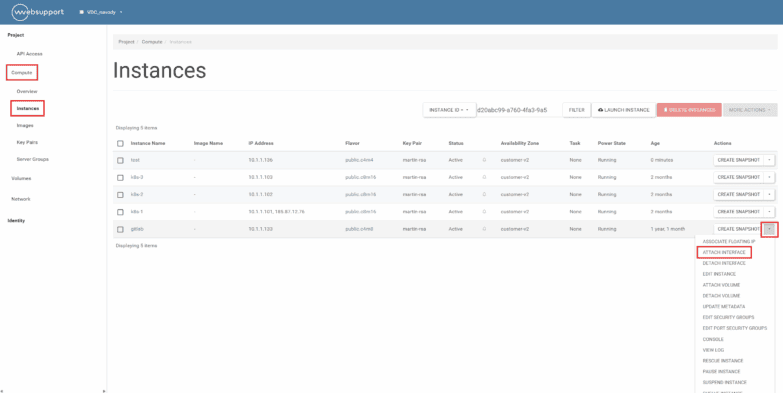Open Instances in the sidebar

pyautogui.click(x=27, y=108)
